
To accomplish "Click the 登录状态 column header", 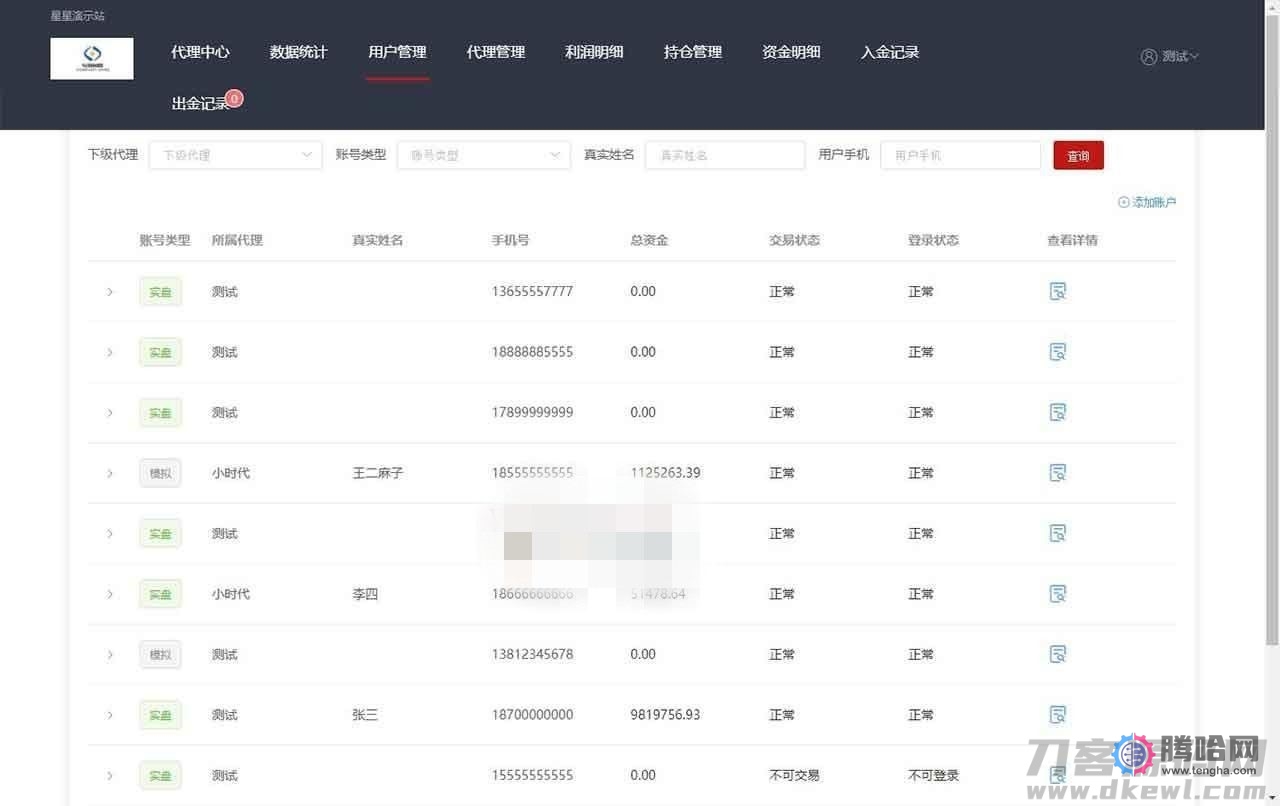I will point(933,240).
